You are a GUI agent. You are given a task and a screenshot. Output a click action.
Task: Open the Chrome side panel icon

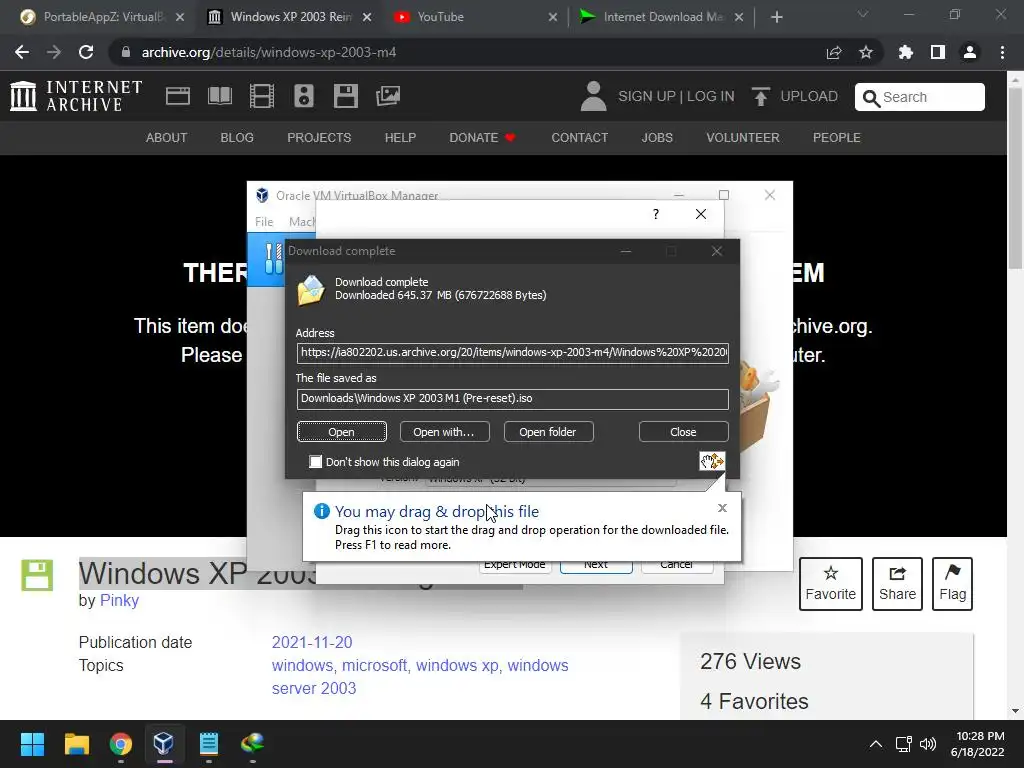[938, 52]
